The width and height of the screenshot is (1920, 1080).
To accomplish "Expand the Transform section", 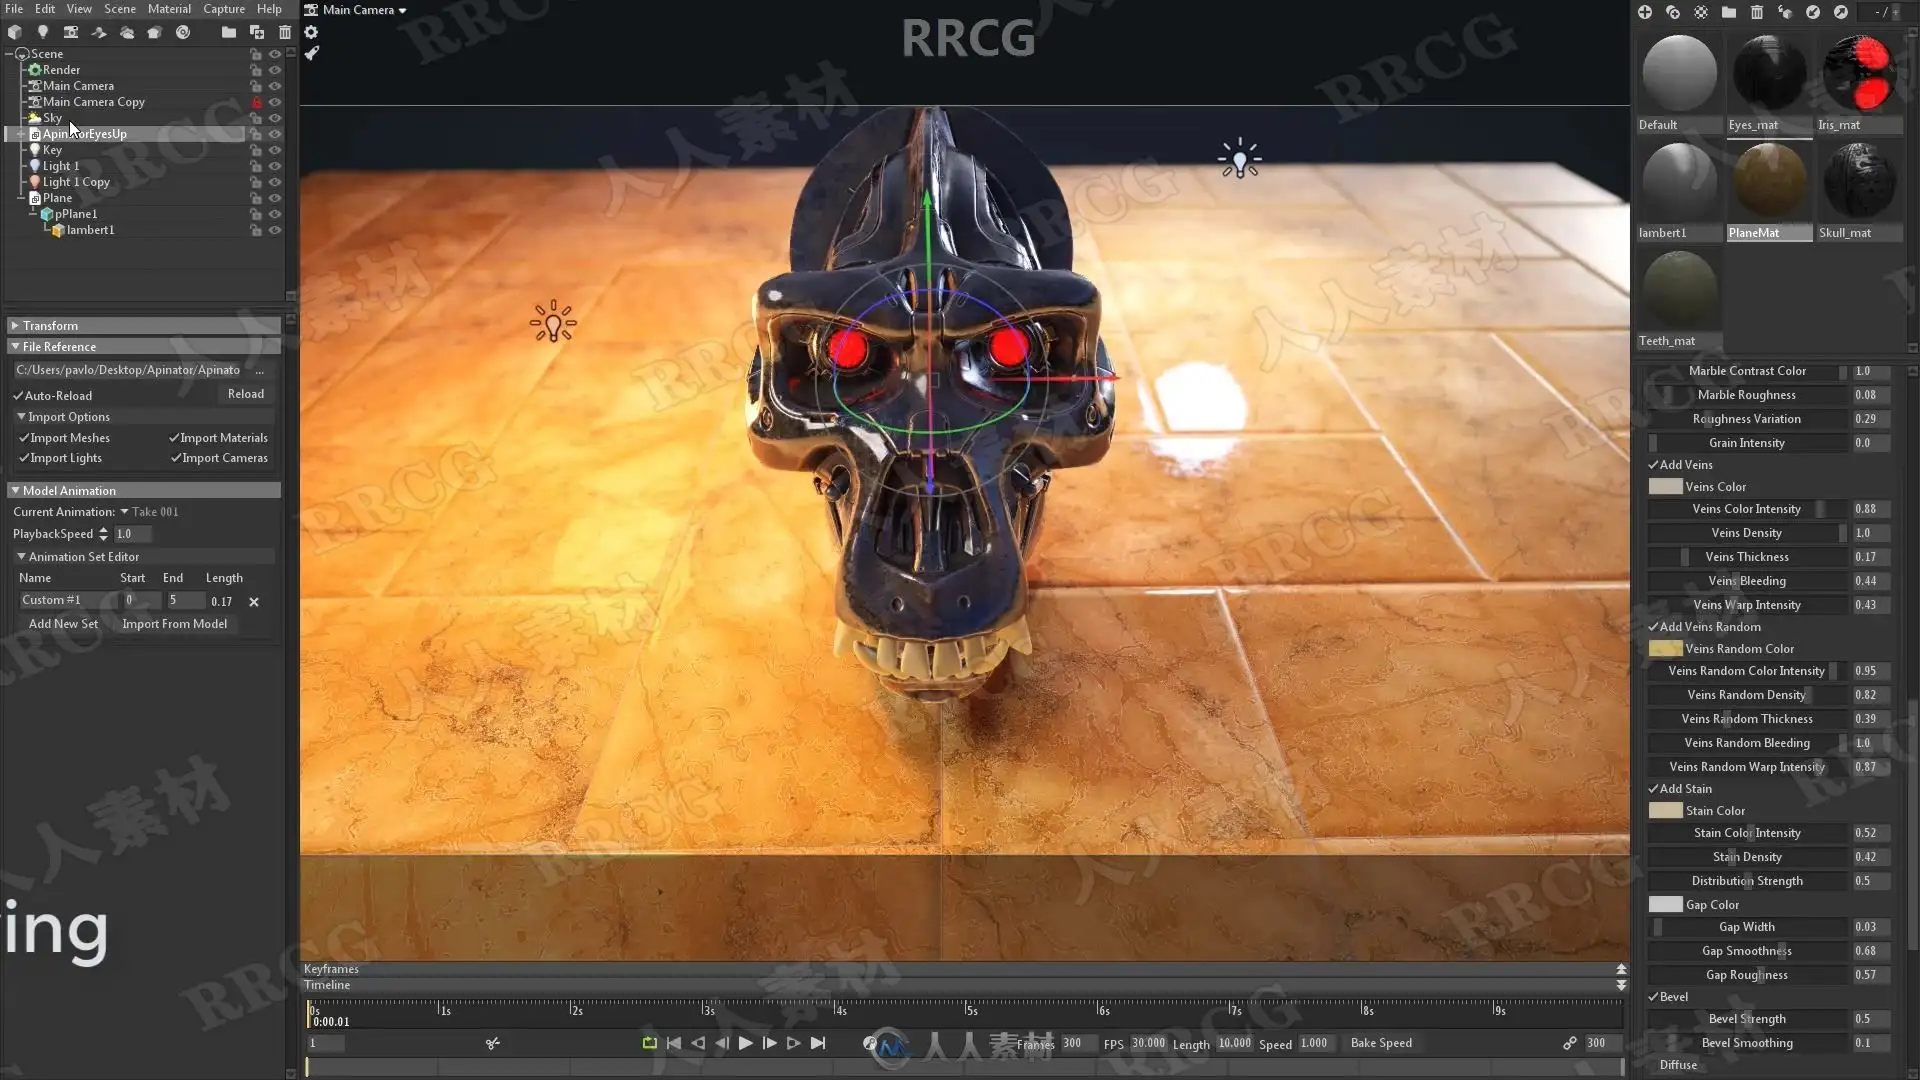I will pos(15,326).
